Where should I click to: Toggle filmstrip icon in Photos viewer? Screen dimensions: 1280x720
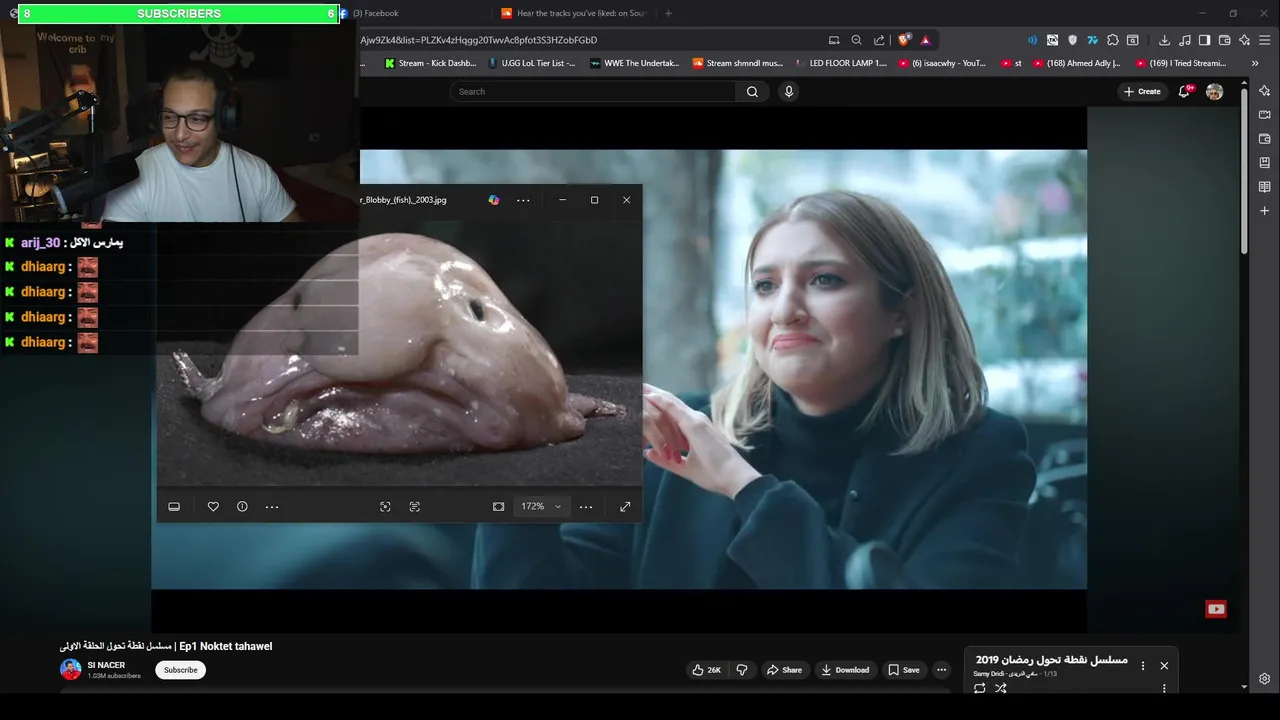click(x=174, y=507)
